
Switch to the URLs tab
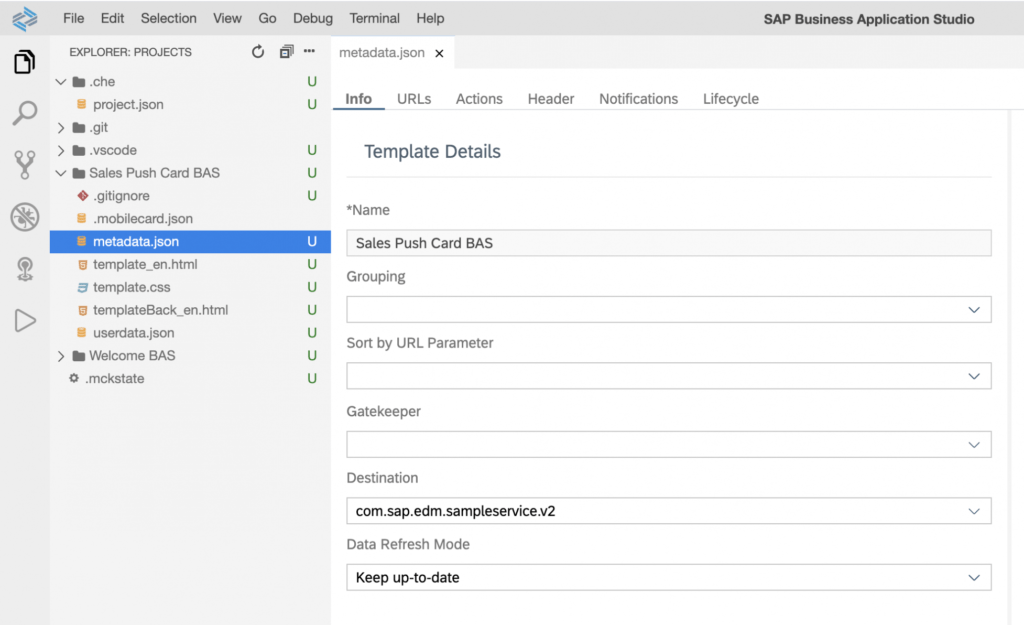[414, 99]
